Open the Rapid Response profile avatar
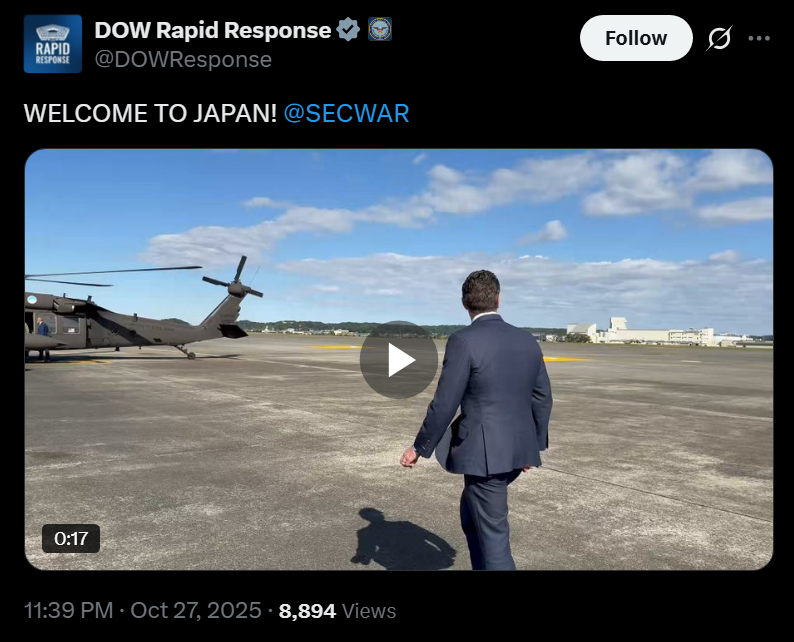 point(53,44)
